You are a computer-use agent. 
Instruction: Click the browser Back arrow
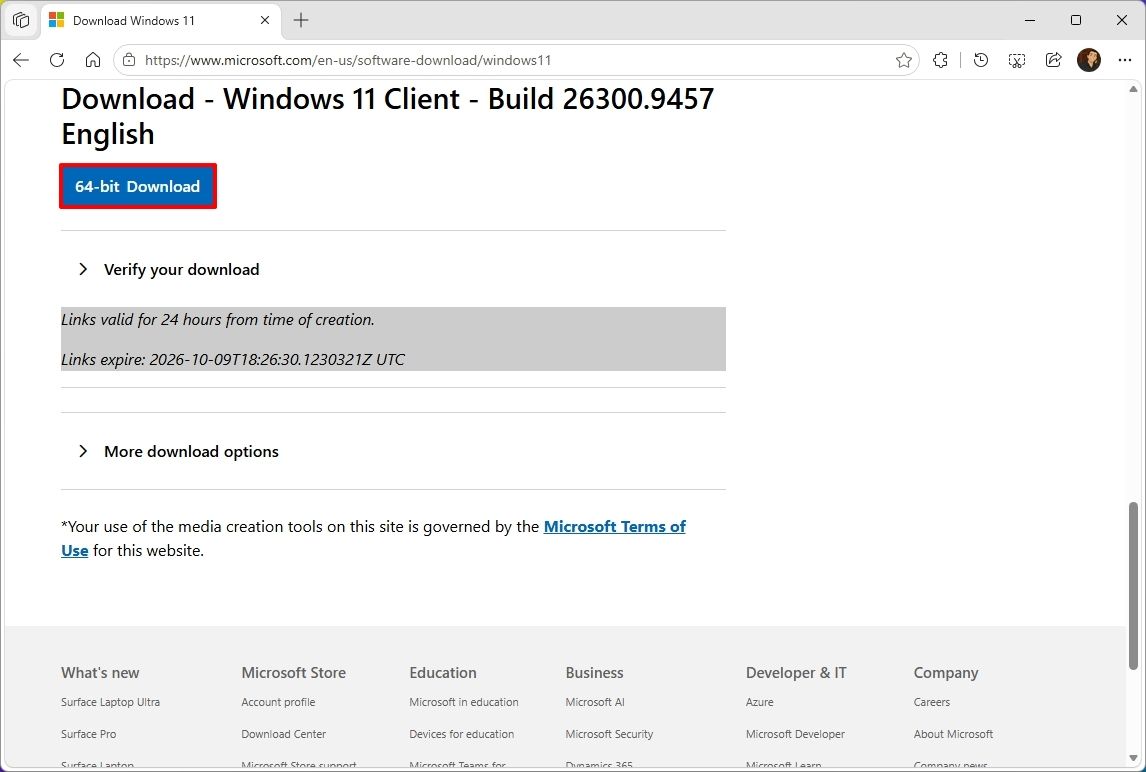coord(21,60)
